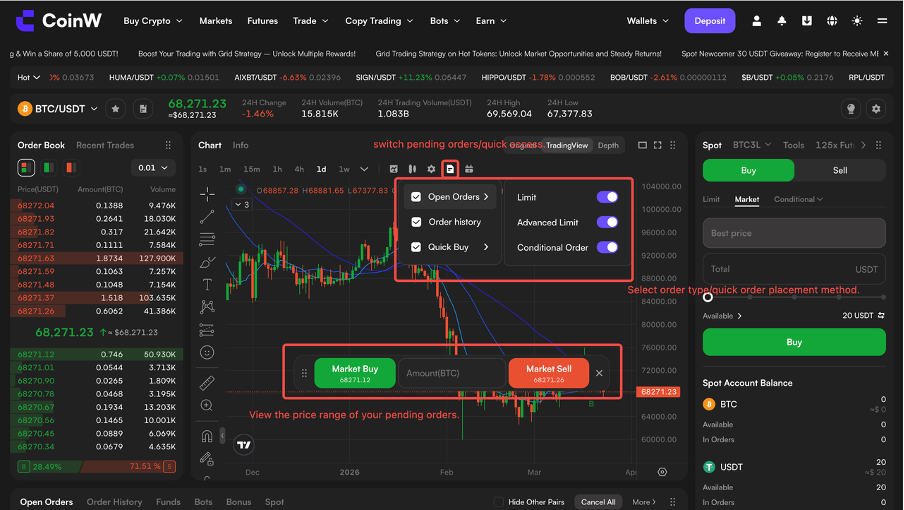The height and width of the screenshot is (510, 904).
Task: Select the crosshair cursor chart tool
Action: (x=207, y=194)
